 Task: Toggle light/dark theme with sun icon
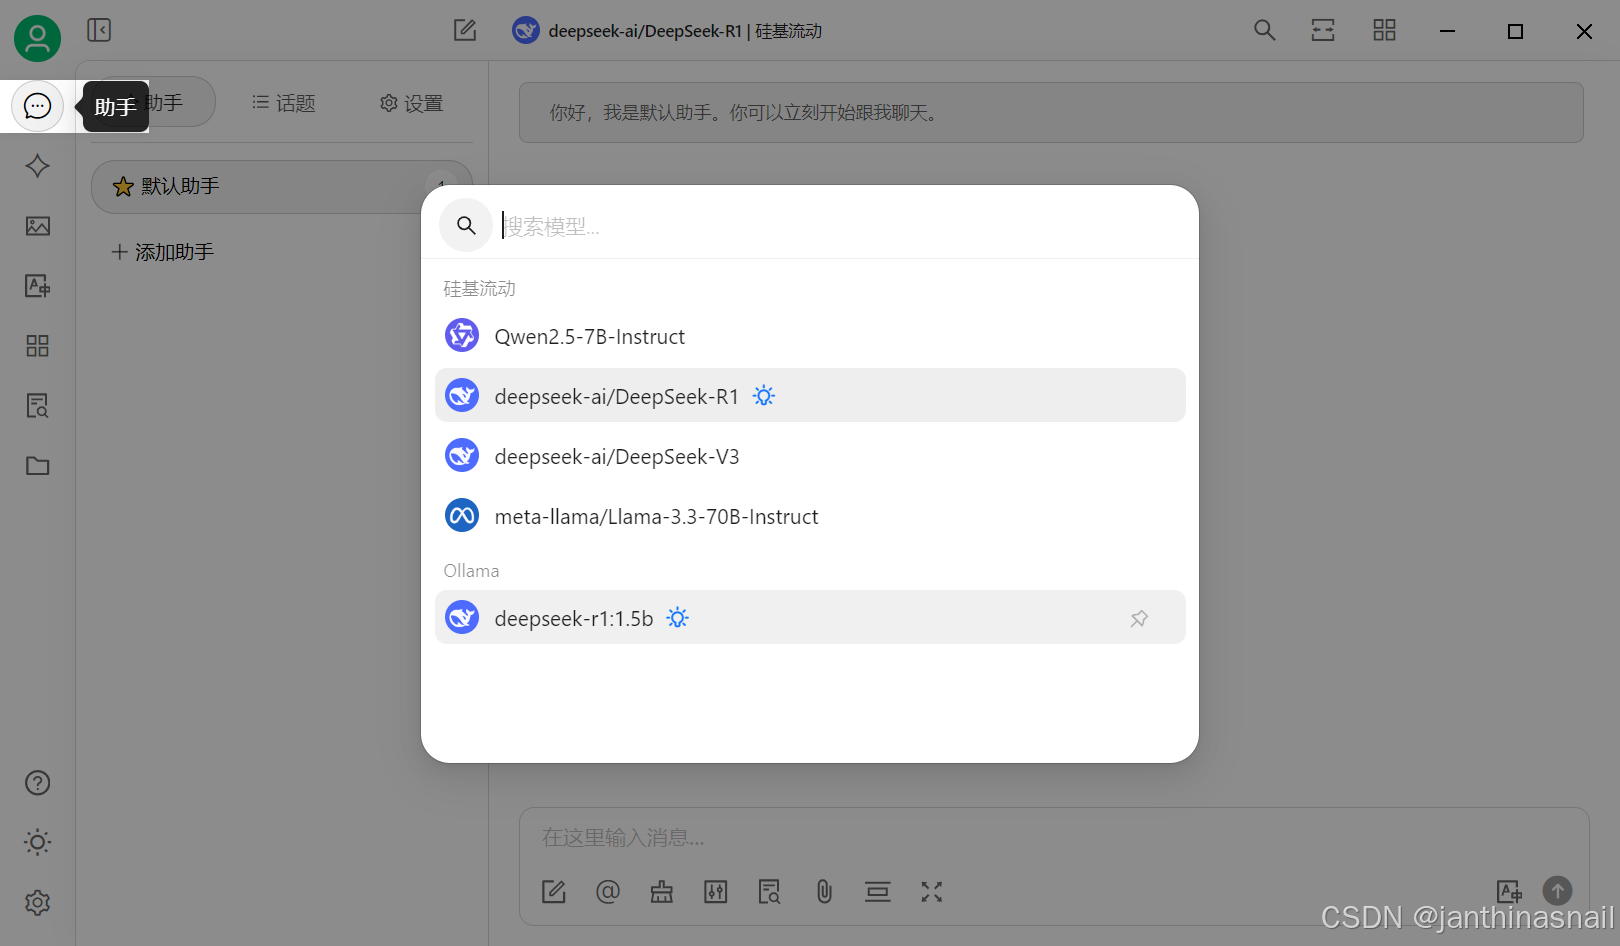37,842
